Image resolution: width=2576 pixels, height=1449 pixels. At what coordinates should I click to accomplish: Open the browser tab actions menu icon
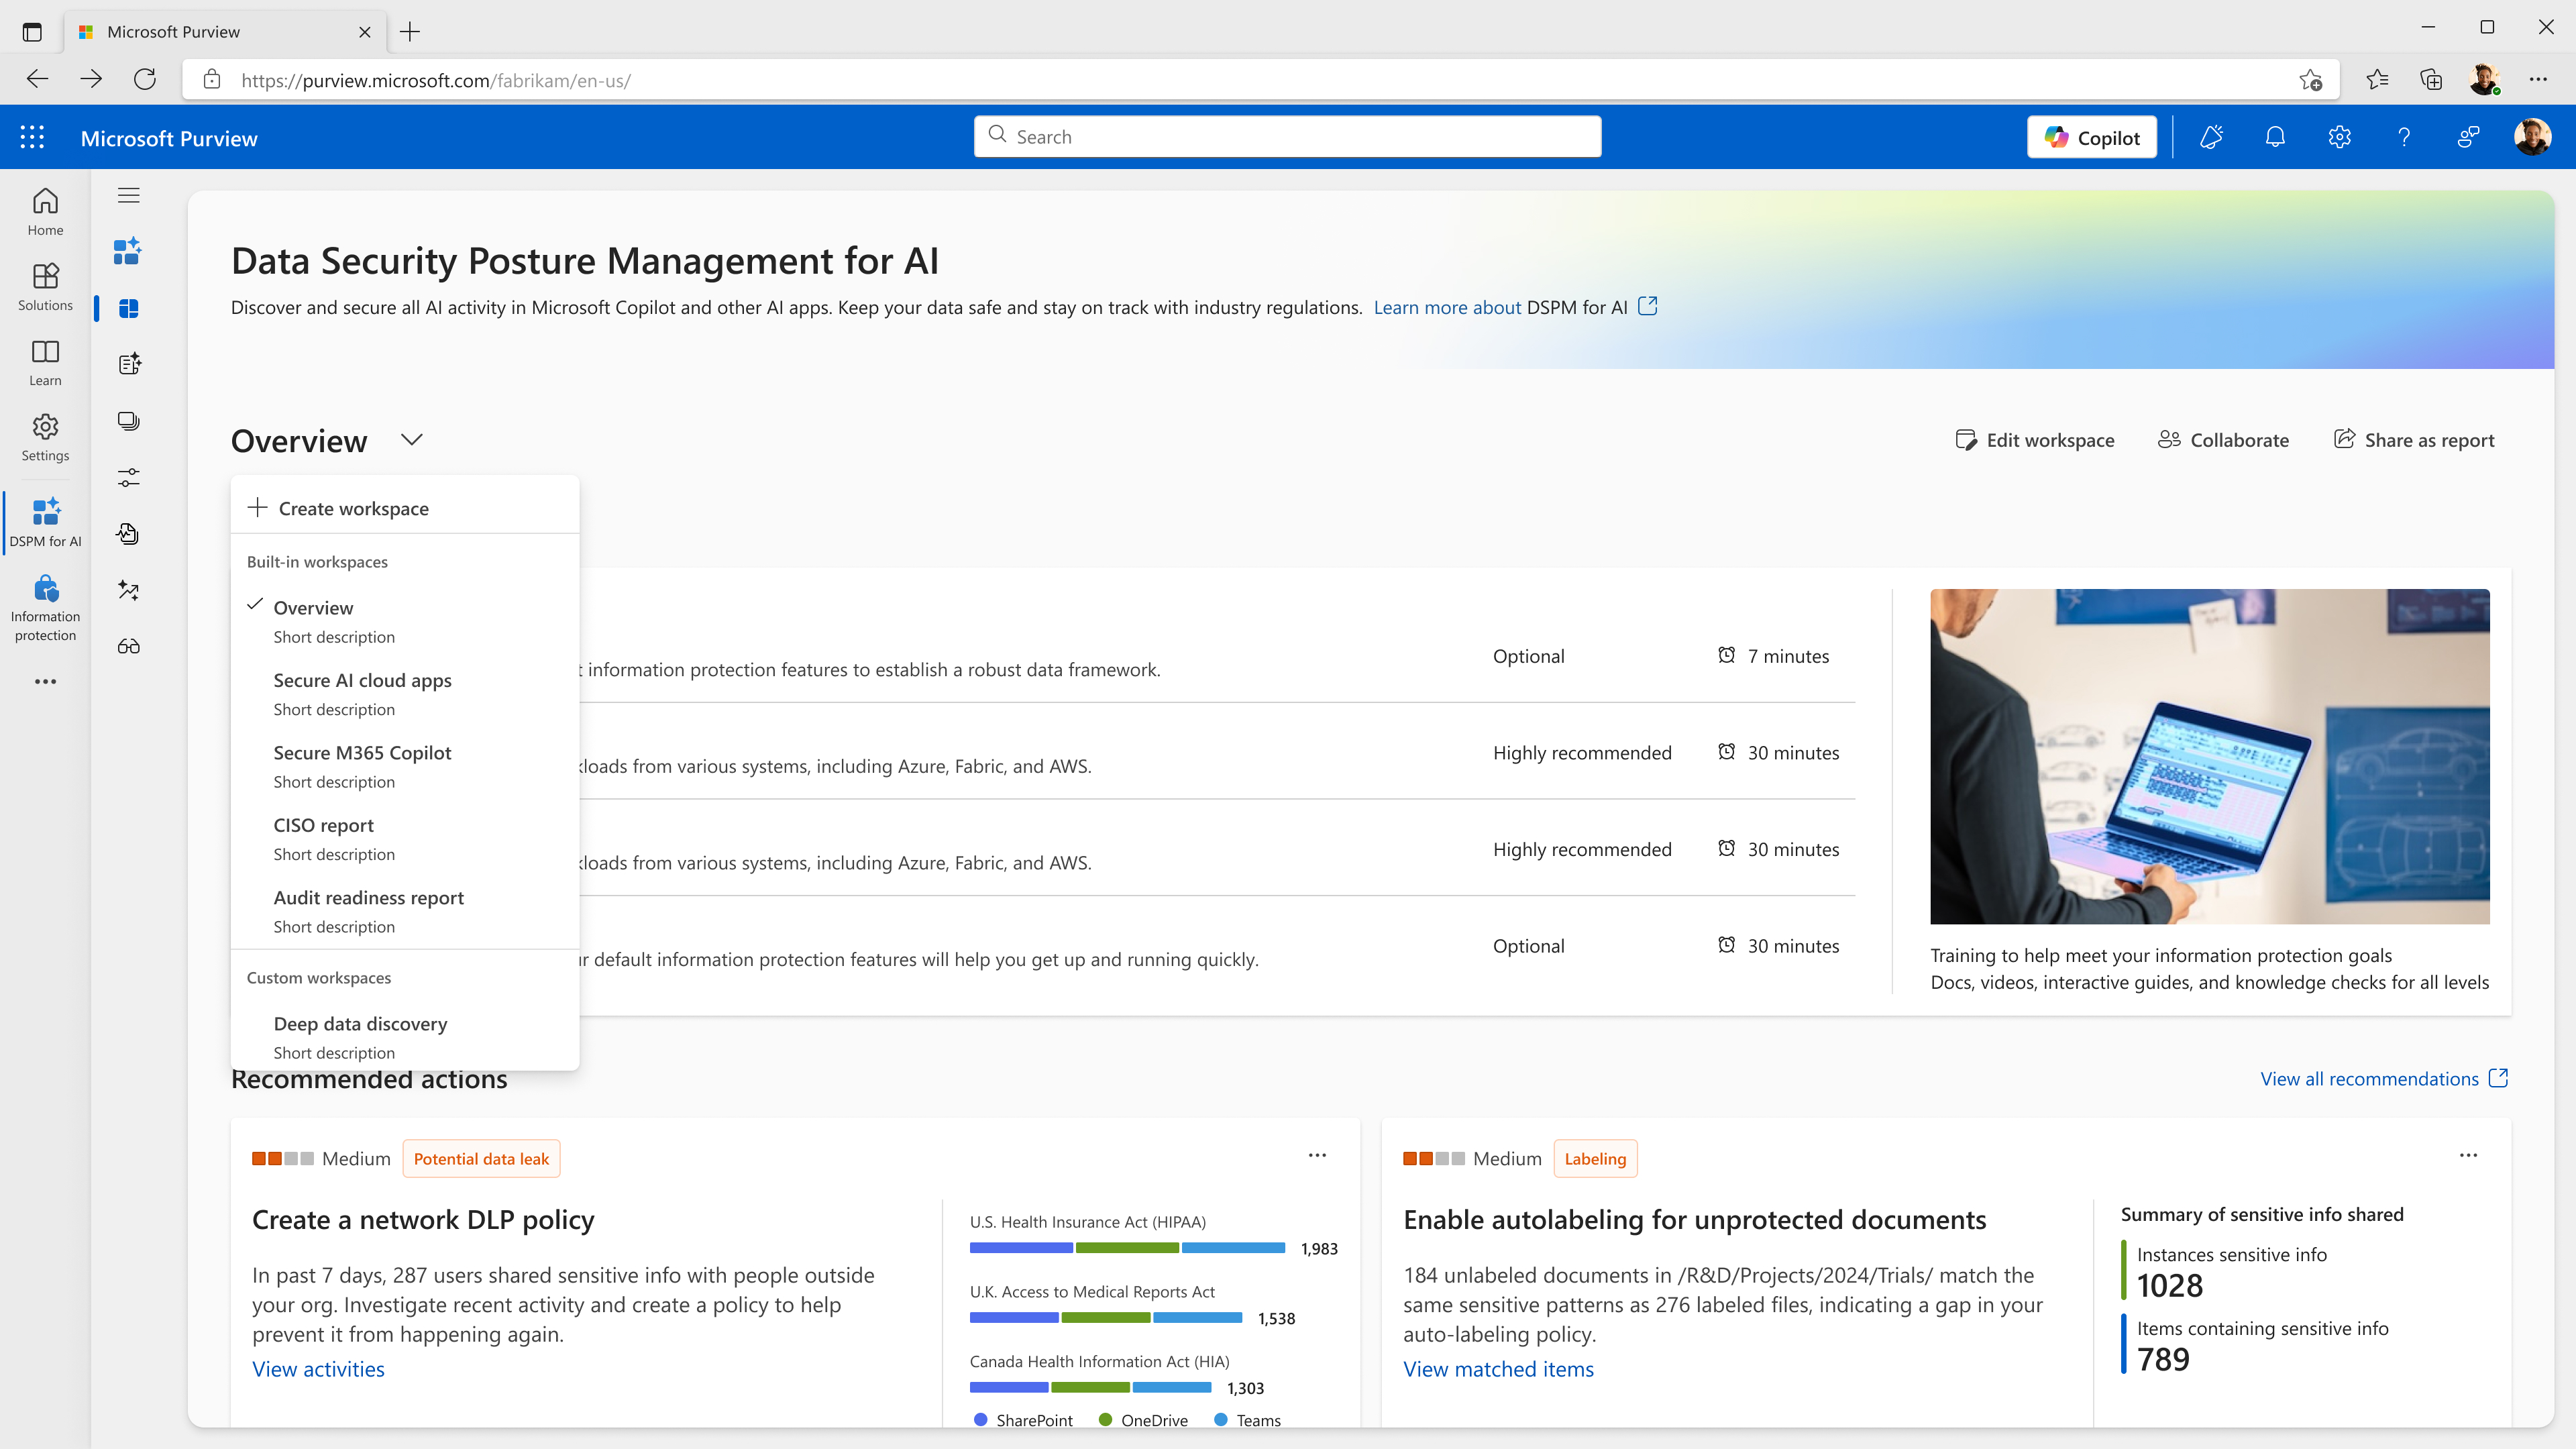32,32
